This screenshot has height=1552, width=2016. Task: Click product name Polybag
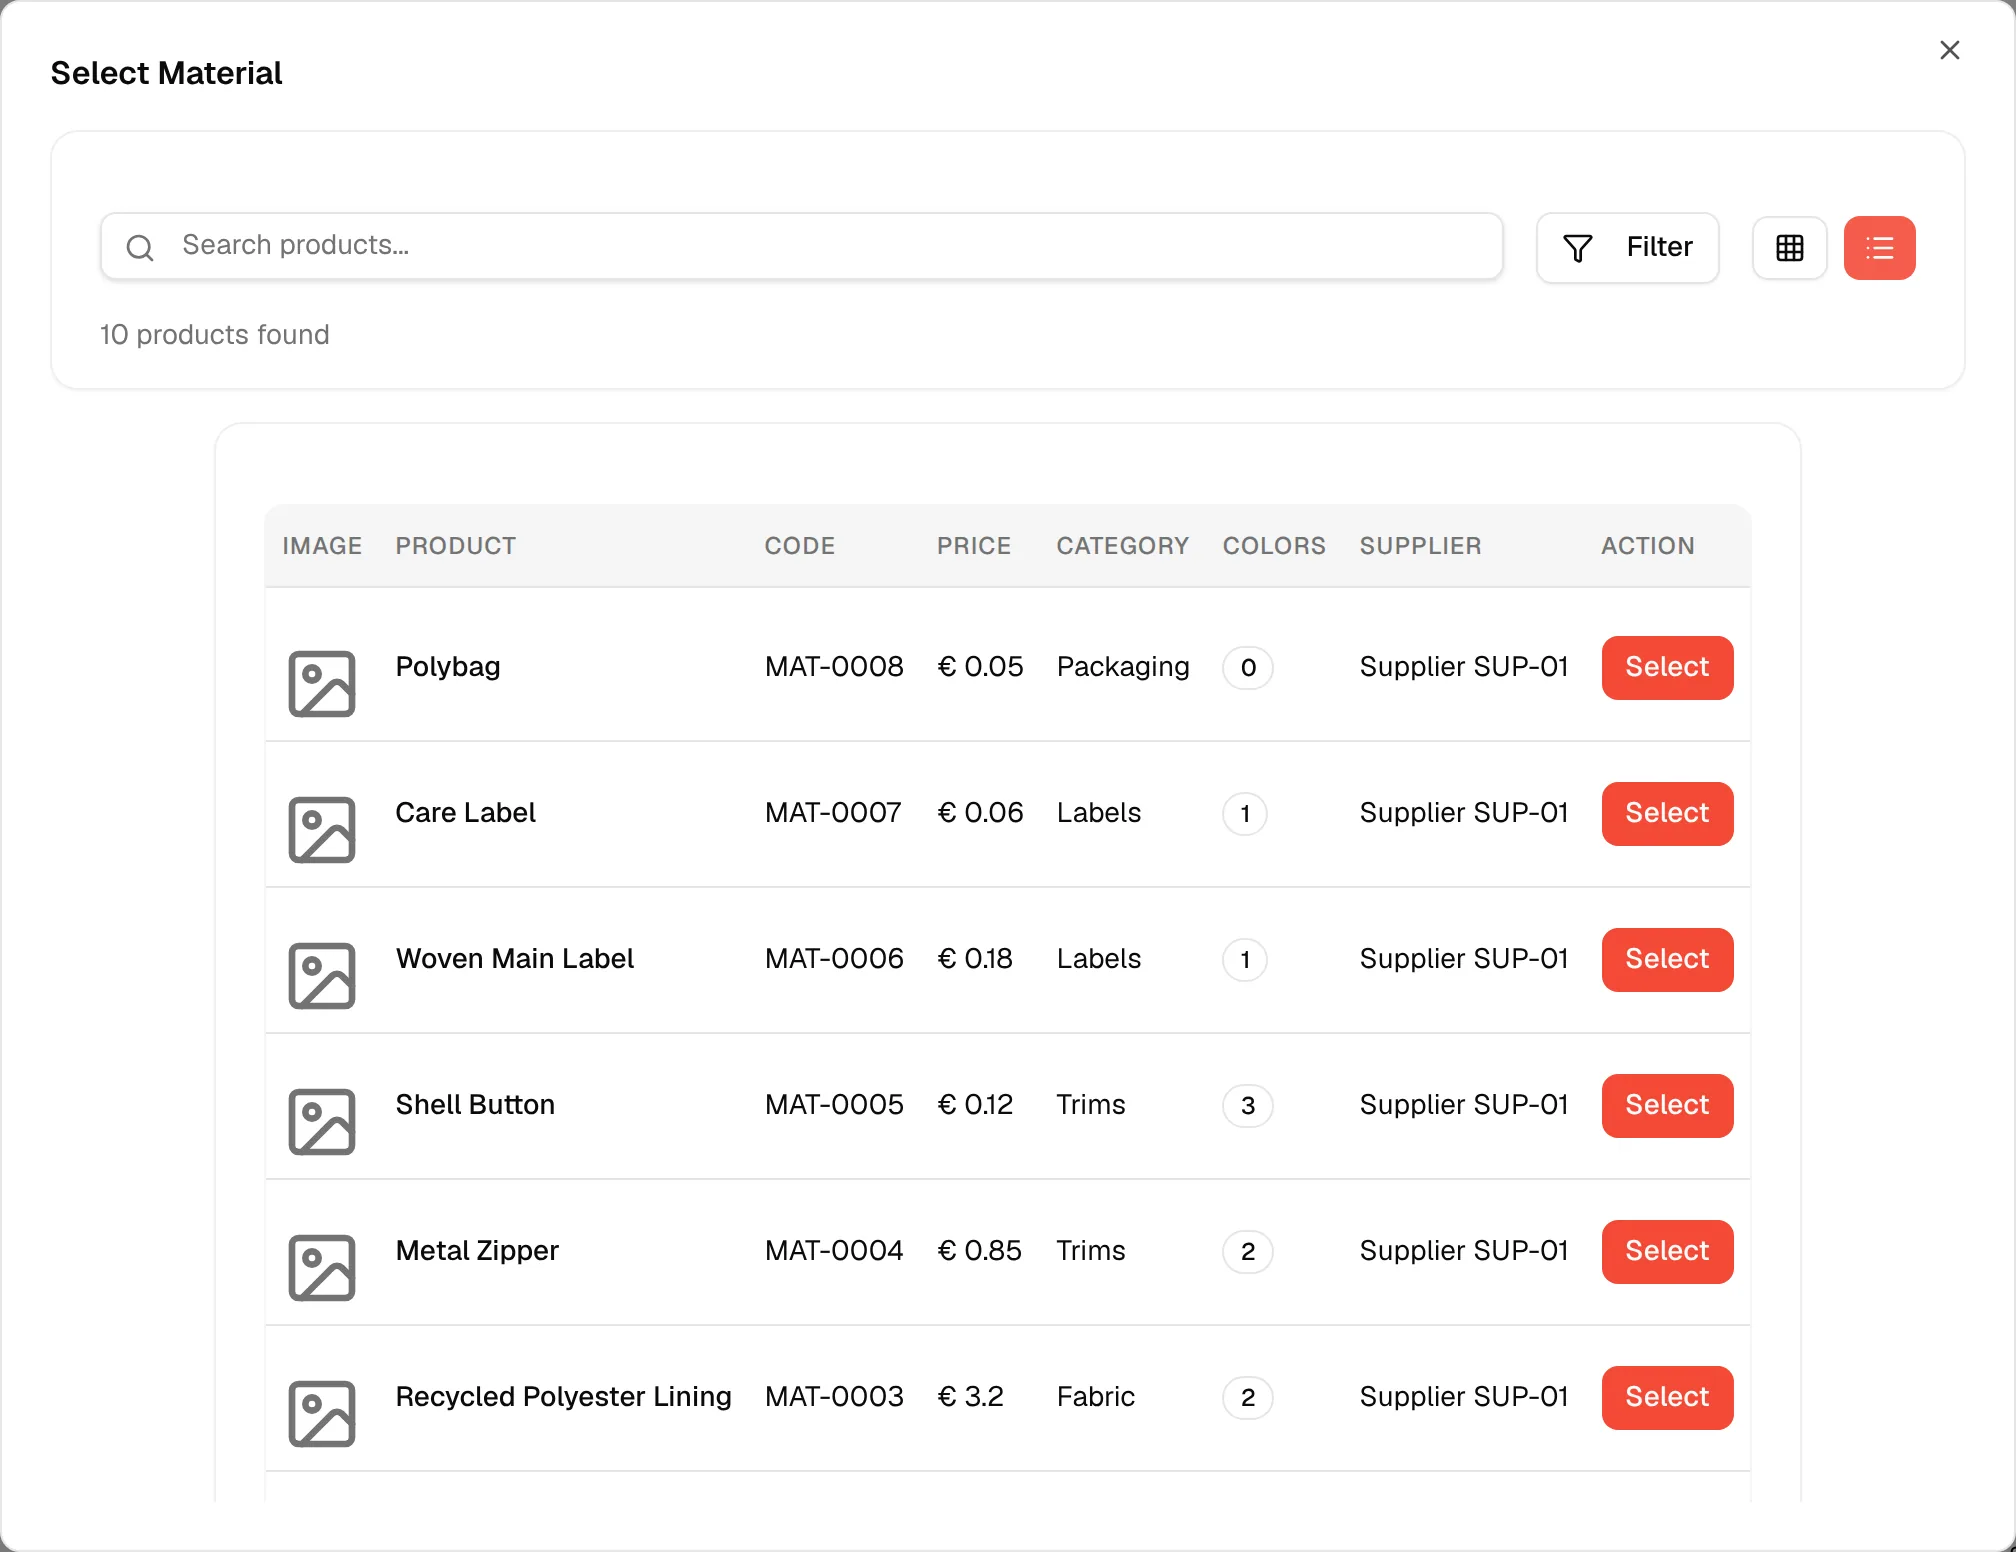click(448, 667)
